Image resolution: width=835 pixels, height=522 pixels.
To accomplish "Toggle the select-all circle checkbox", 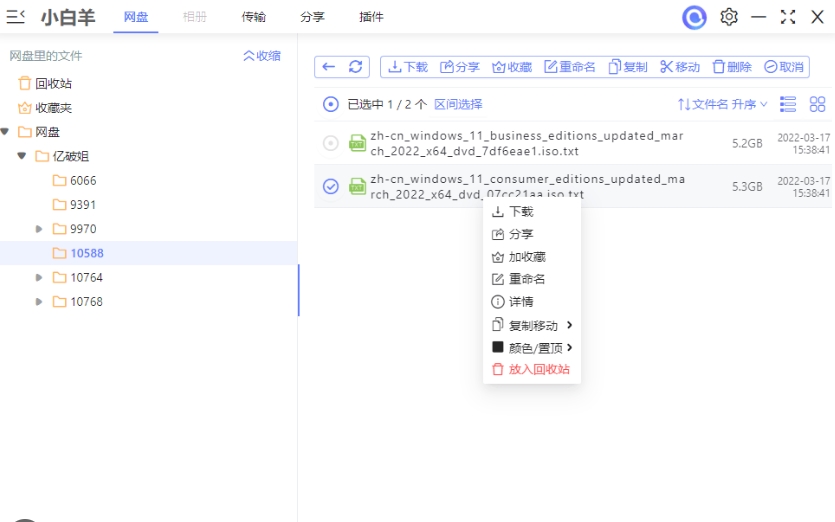I will (331, 104).
